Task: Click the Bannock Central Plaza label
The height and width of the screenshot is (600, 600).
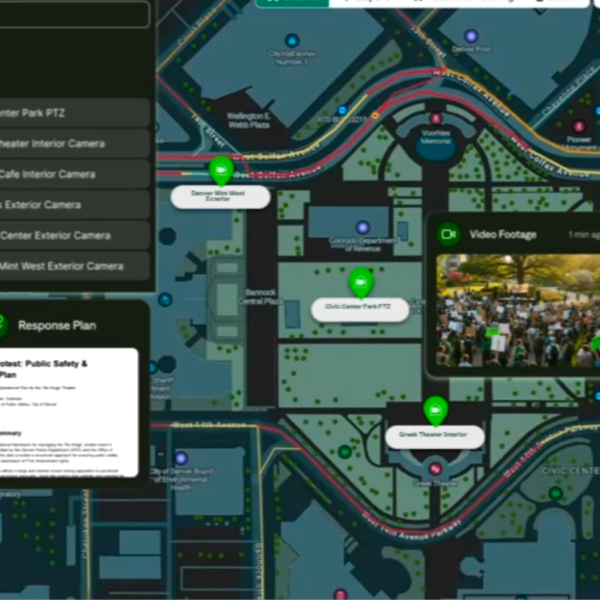Action: [260, 297]
